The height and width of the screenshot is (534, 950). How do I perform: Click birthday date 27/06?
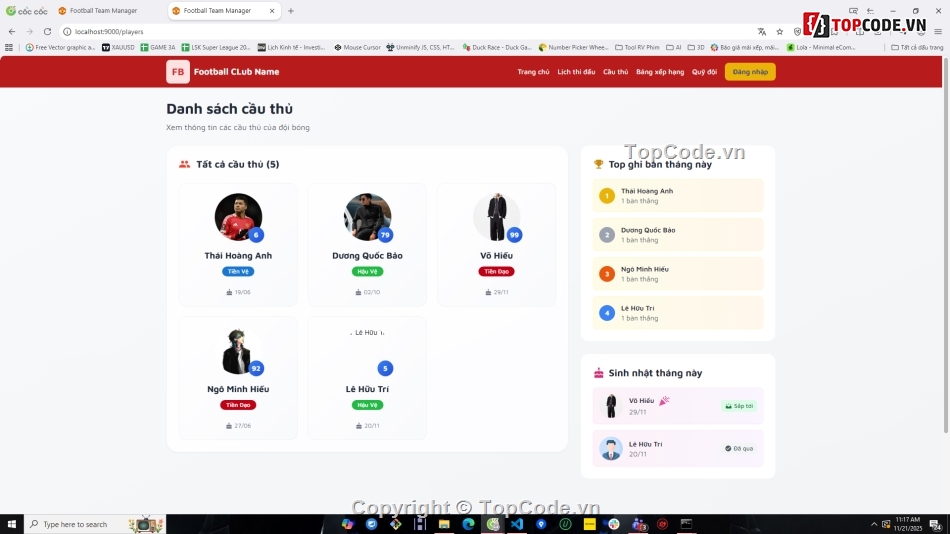tap(242, 426)
